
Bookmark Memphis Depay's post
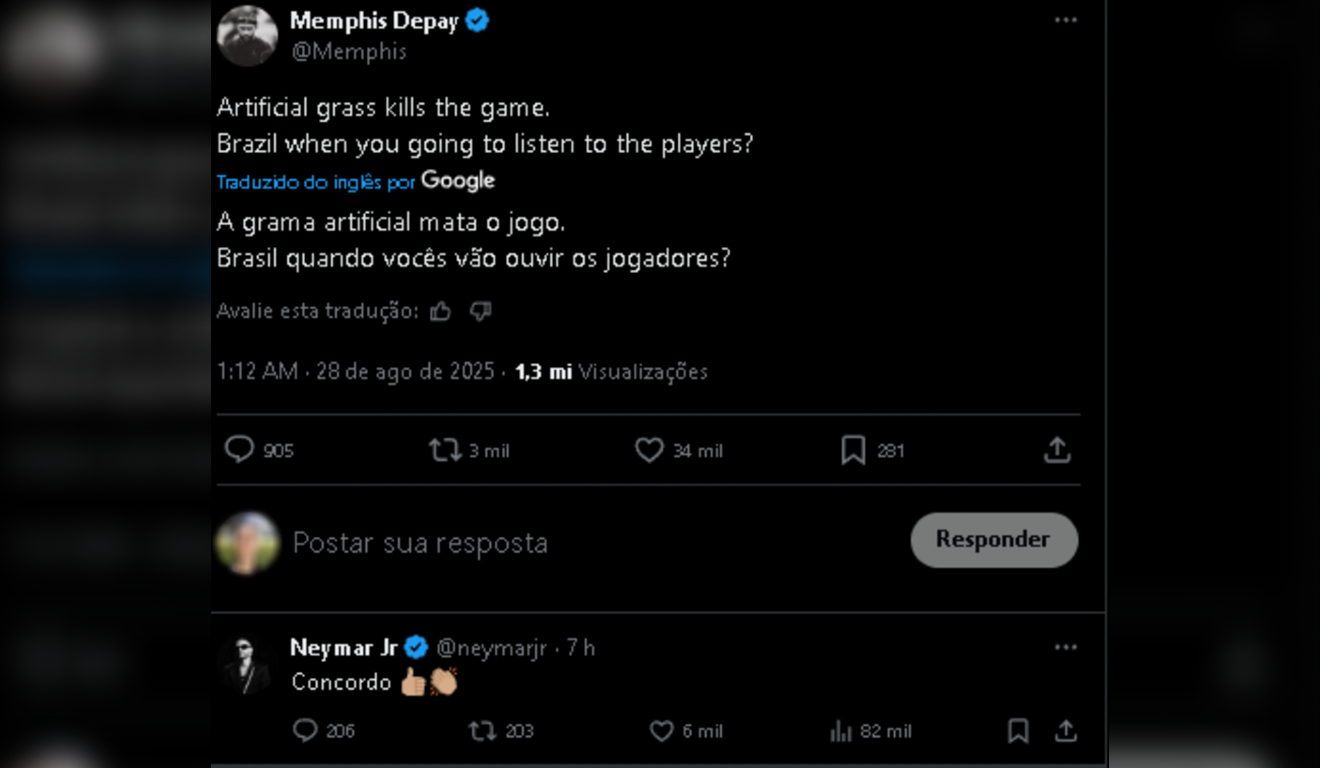pyautogui.click(x=853, y=450)
